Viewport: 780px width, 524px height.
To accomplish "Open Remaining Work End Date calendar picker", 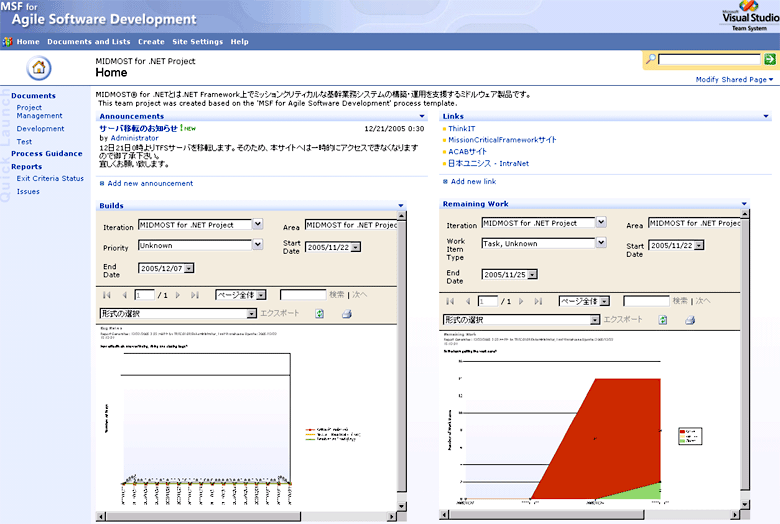I will pyautogui.click(x=532, y=275).
